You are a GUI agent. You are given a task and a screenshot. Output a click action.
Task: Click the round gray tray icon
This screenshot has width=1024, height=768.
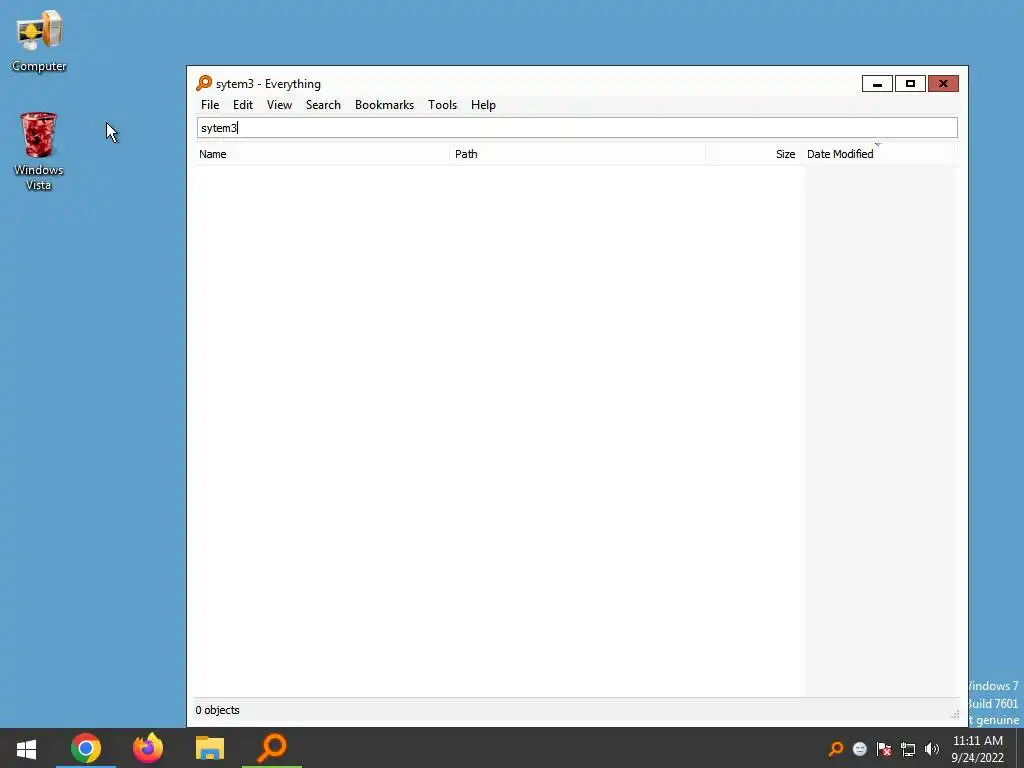[859, 749]
